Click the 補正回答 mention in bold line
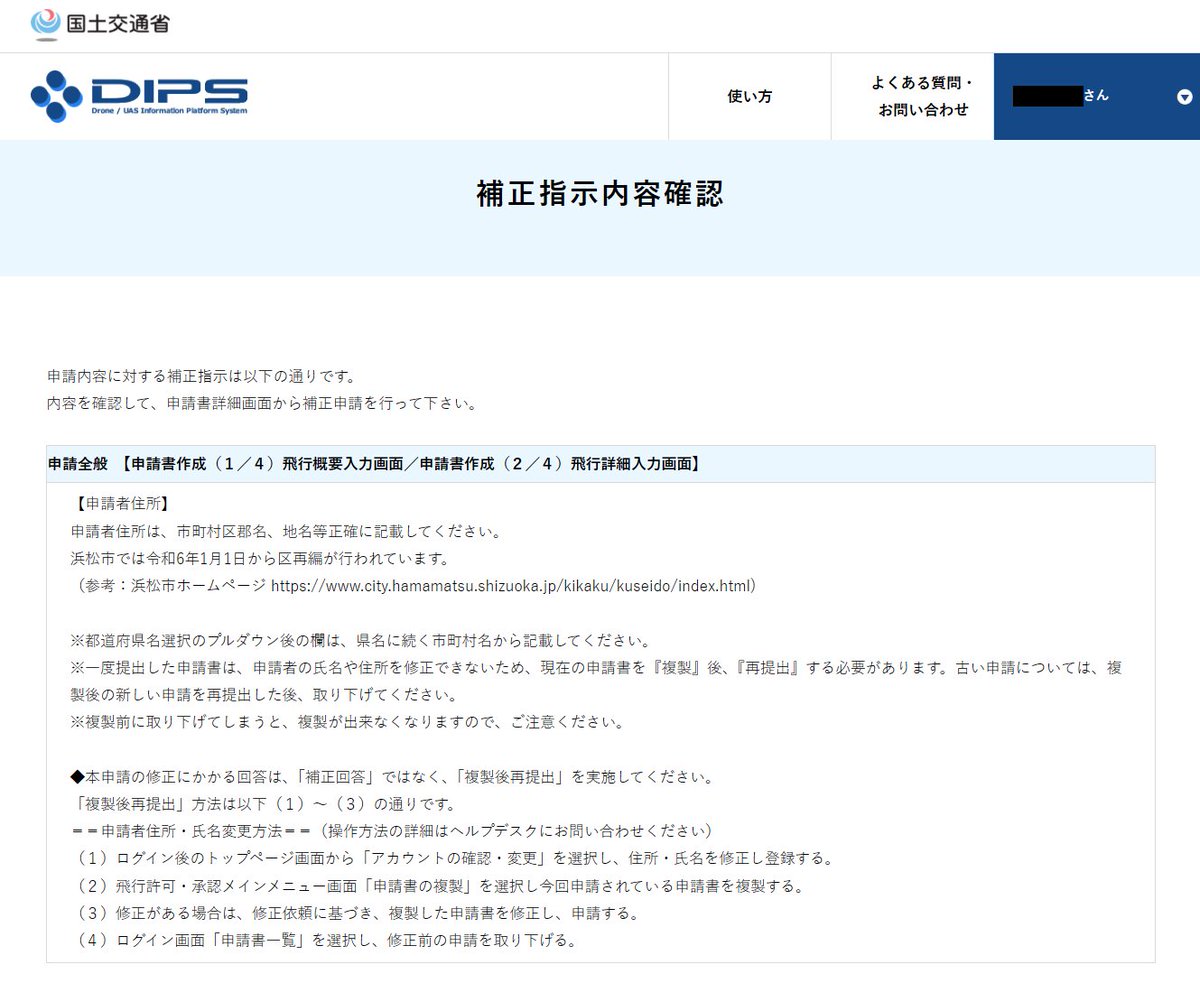The height and width of the screenshot is (983, 1200). point(340,775)
